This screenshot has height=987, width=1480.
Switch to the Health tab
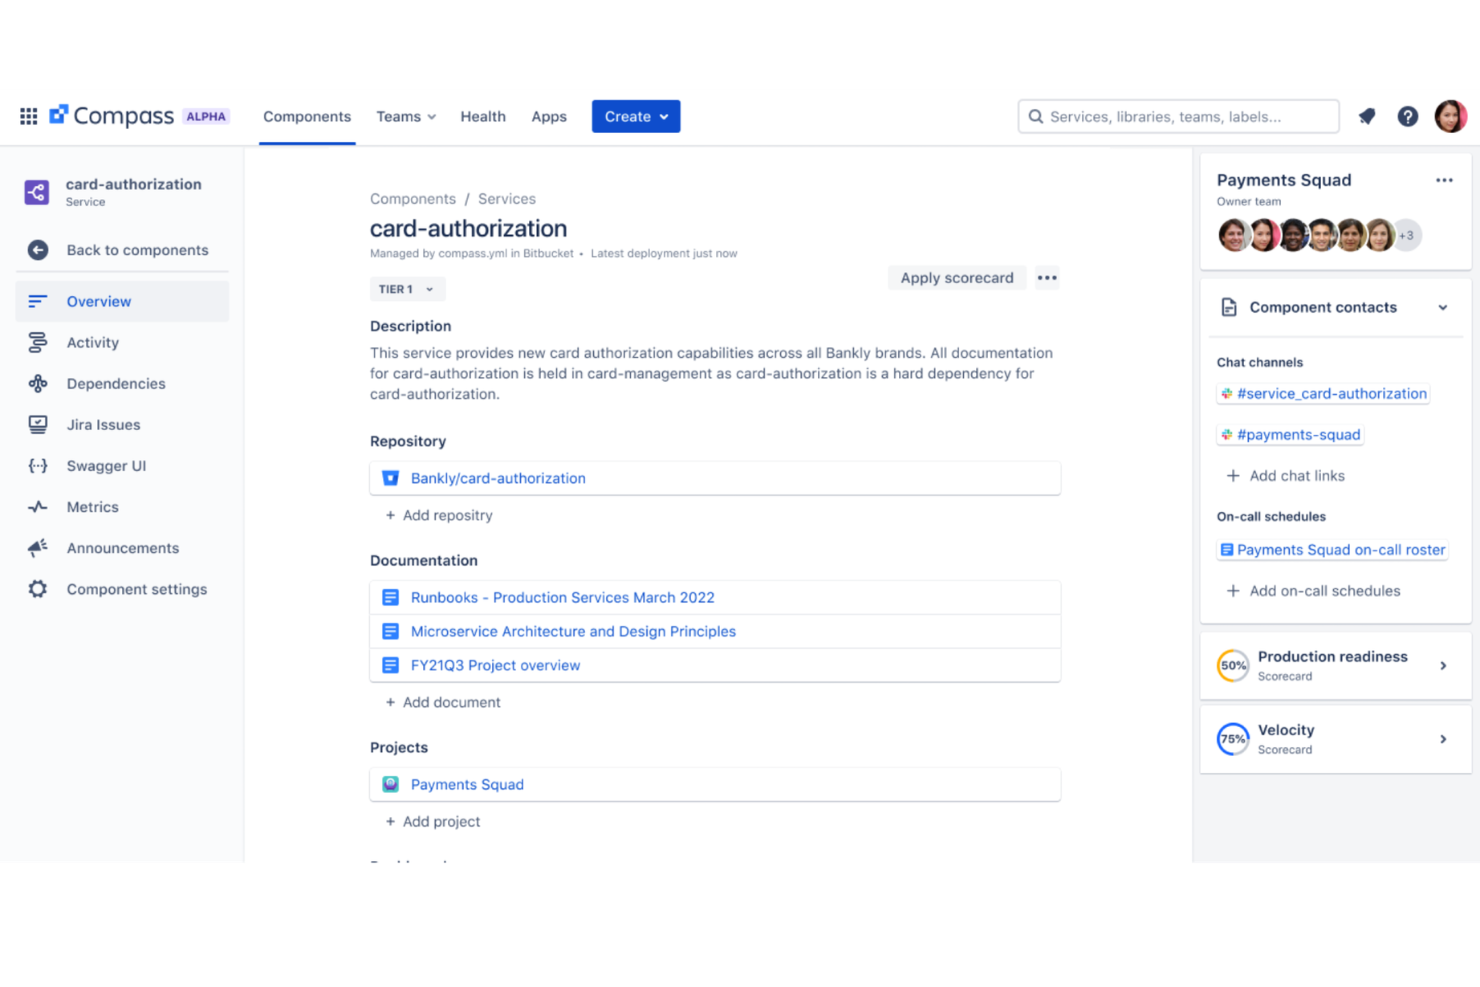[x=483, y=116]
